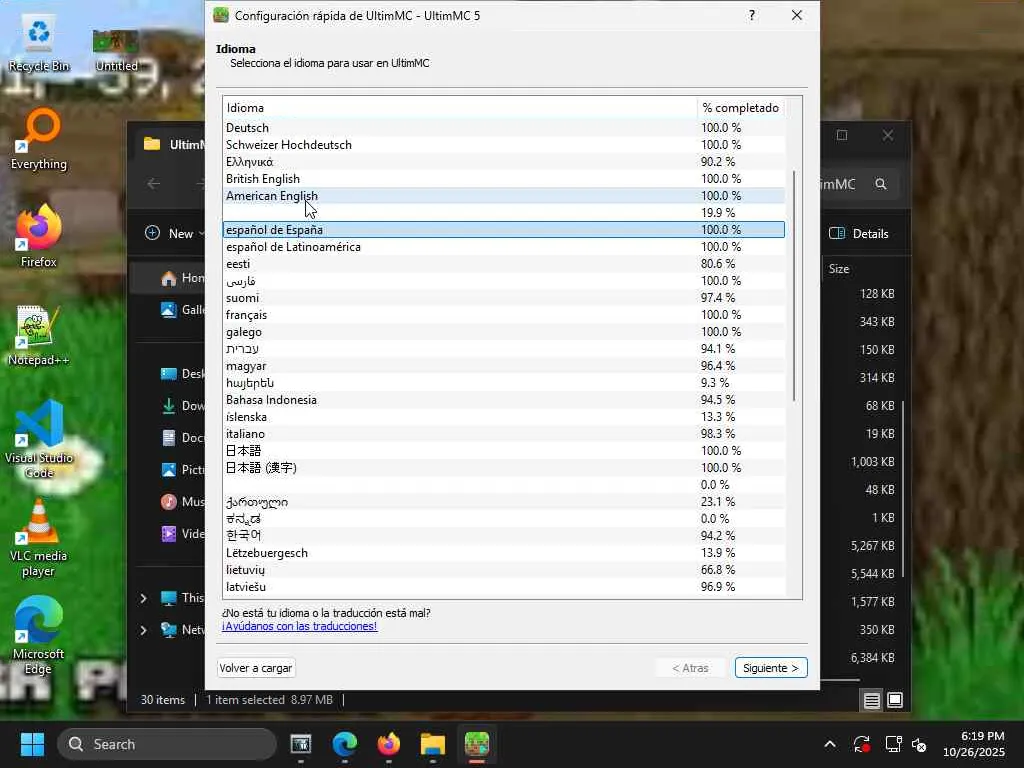1024x768 pixels.
Task: Select français in the language list
Action: tap(504, 314)
